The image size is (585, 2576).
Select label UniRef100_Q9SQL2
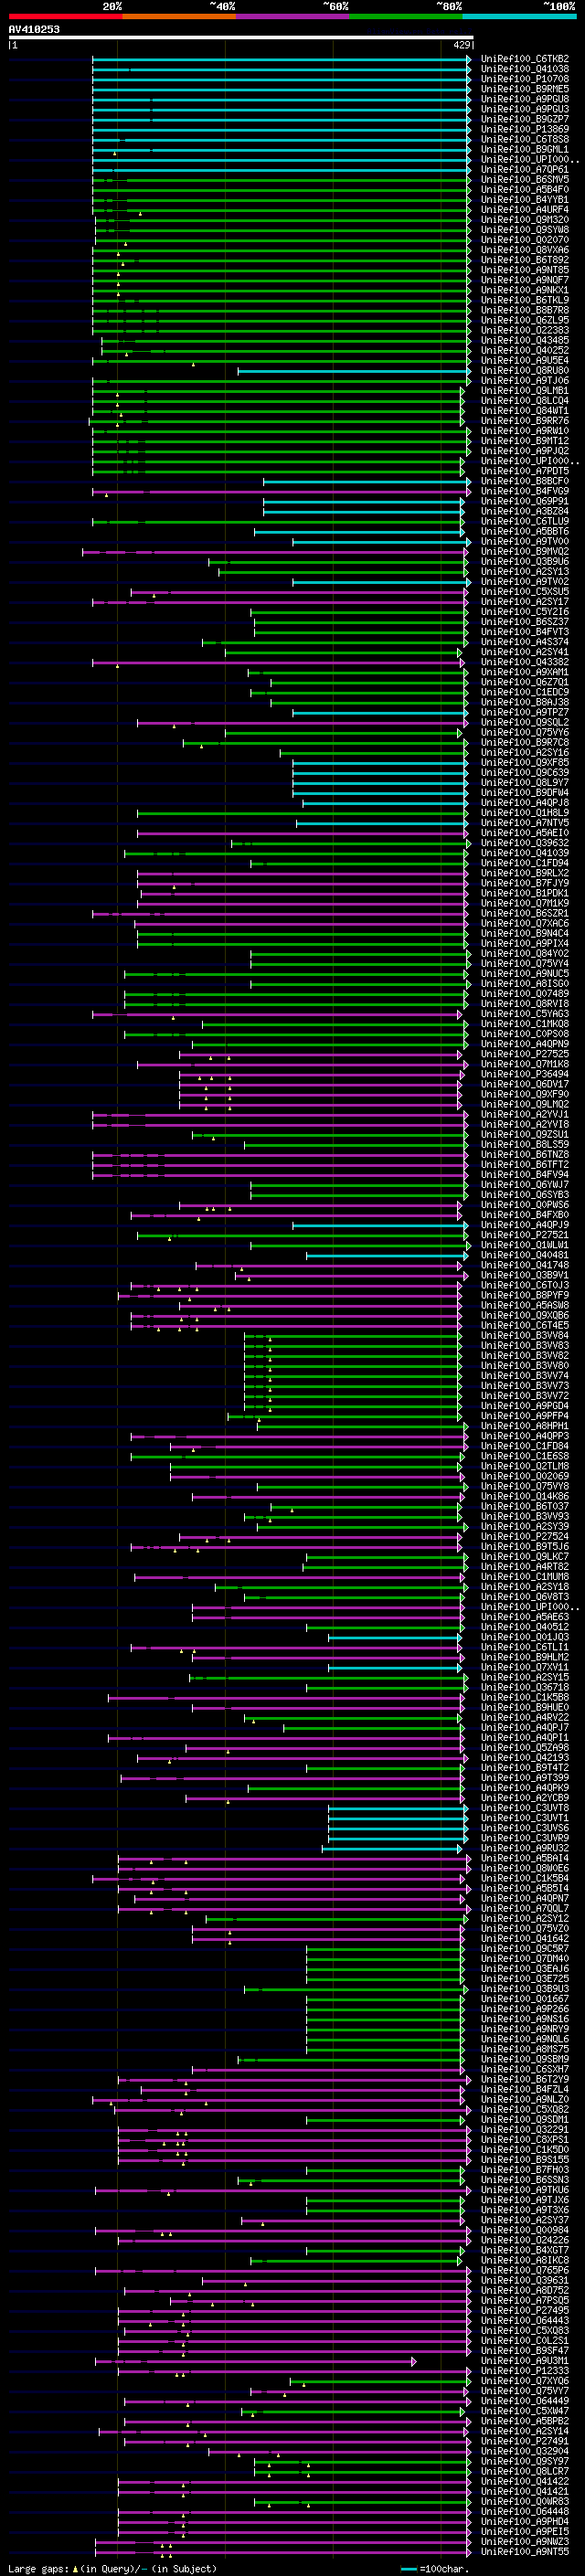point(525,722)
